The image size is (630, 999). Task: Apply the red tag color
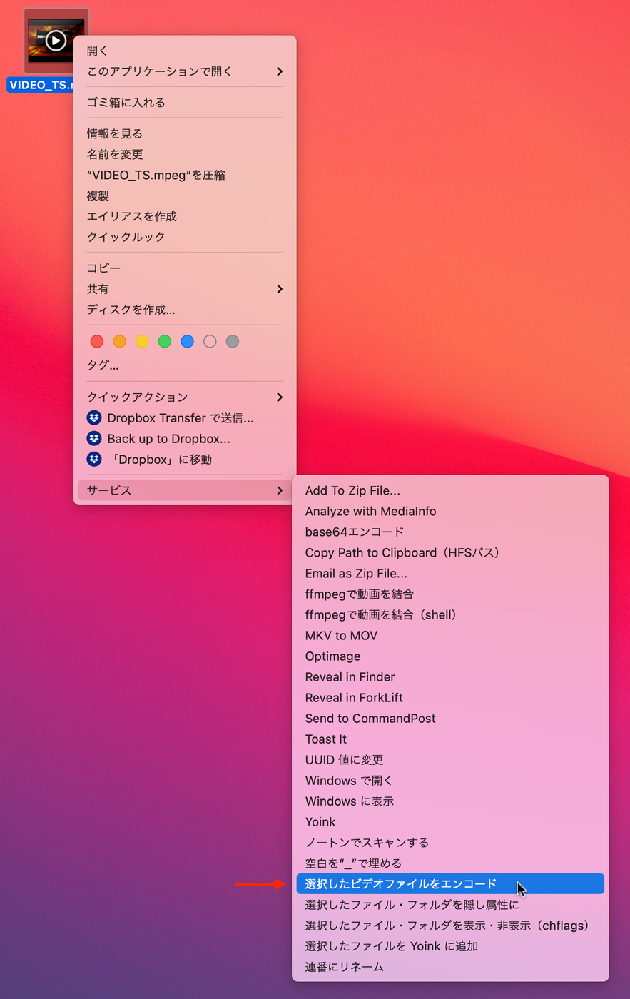click(97, 341)
